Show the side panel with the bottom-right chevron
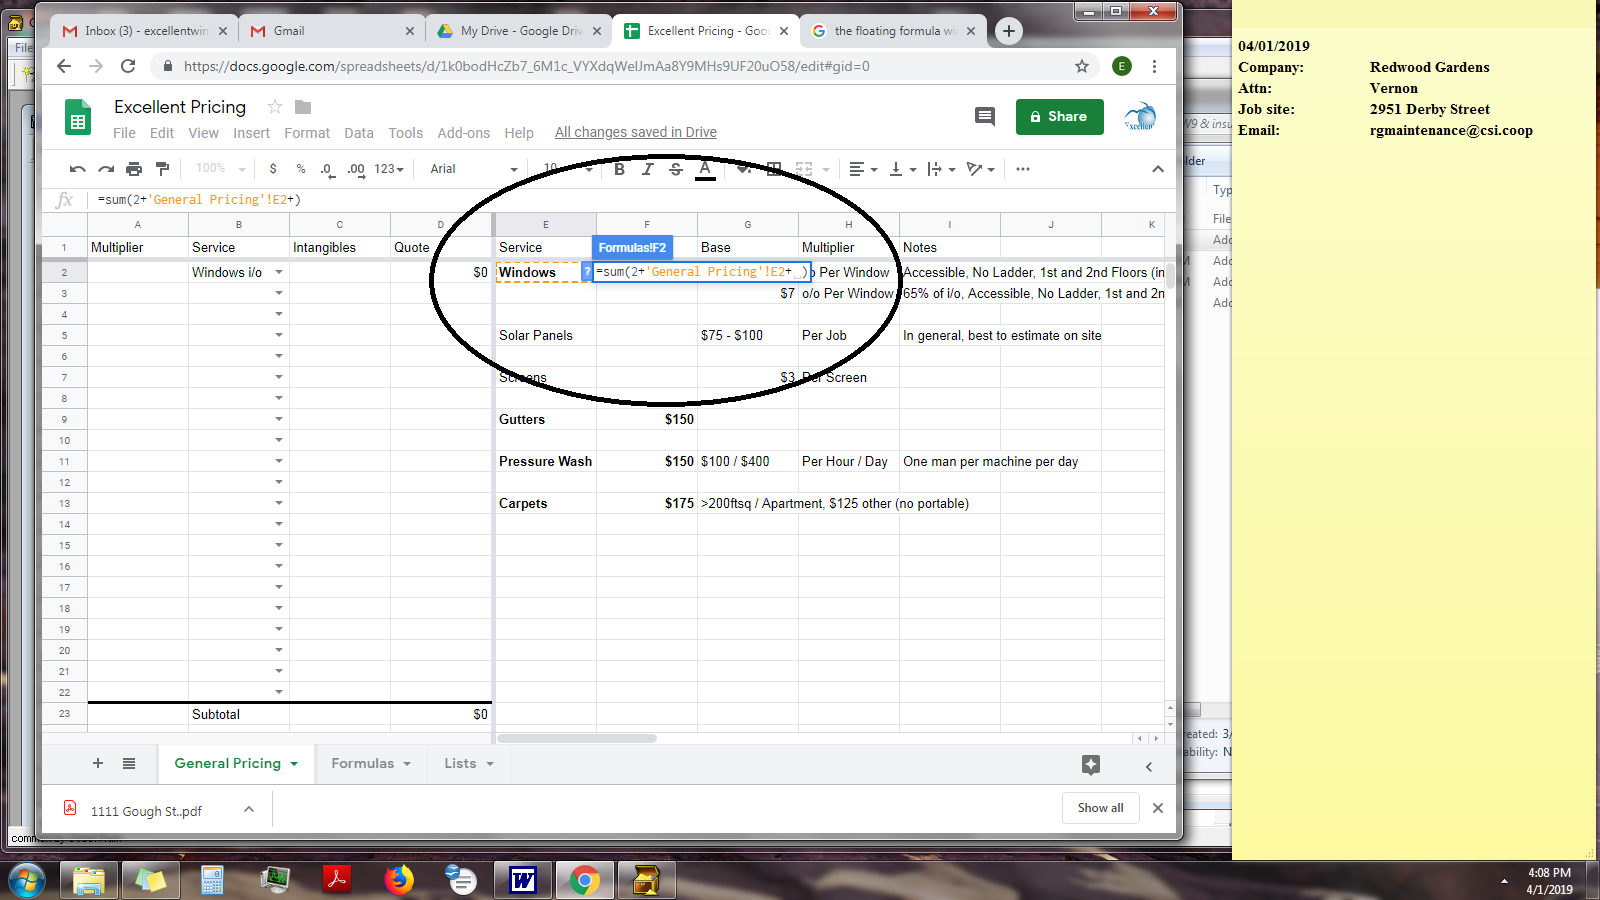The width and height of the screenshot is (1600, 900). [1149, 767]
